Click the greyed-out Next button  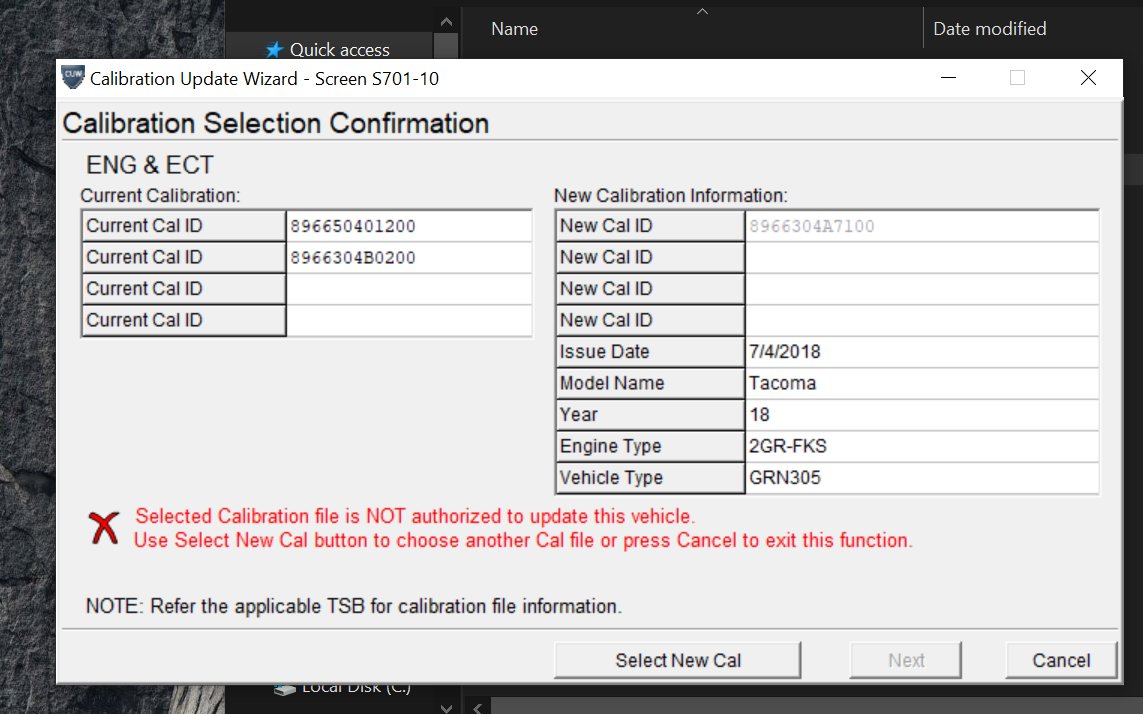[x=905, y=660]
